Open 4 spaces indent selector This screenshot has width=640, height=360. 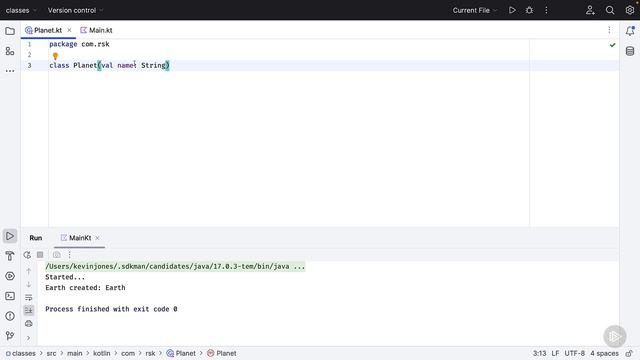click(604, 353)
